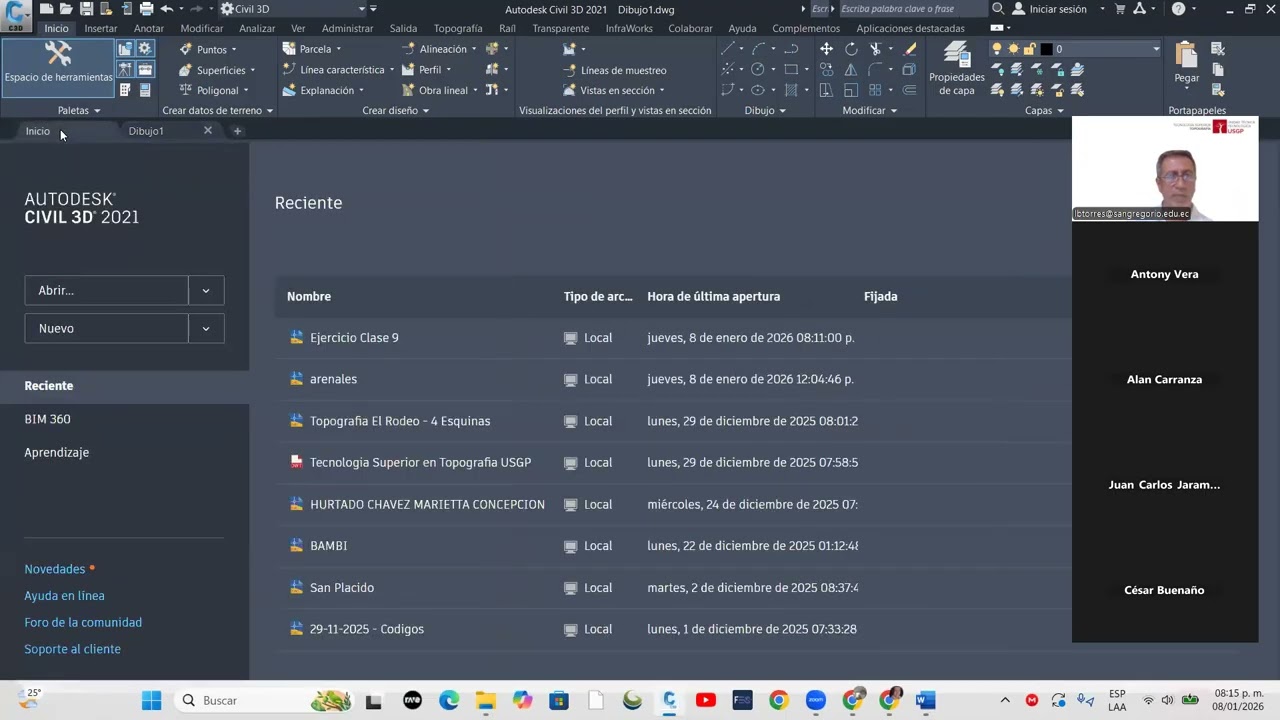Select the Copy tool in Modificar panel
The height and width of the screenshot is (720, 1280).
826,69
